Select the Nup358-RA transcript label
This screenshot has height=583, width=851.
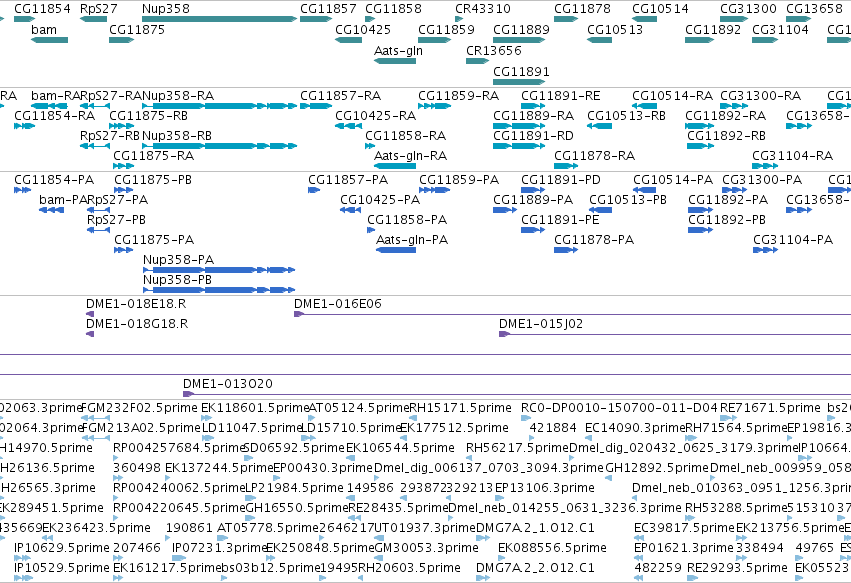pyautogui.click(x=177, y=96)
